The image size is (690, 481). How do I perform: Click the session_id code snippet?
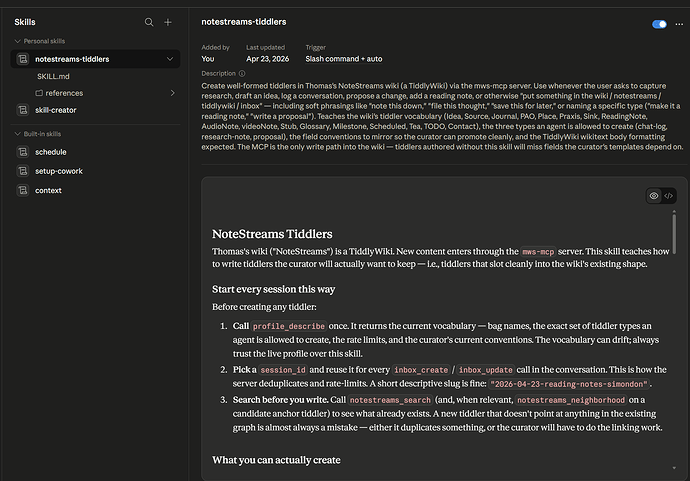pyautogui.click(x=283, y=370)
